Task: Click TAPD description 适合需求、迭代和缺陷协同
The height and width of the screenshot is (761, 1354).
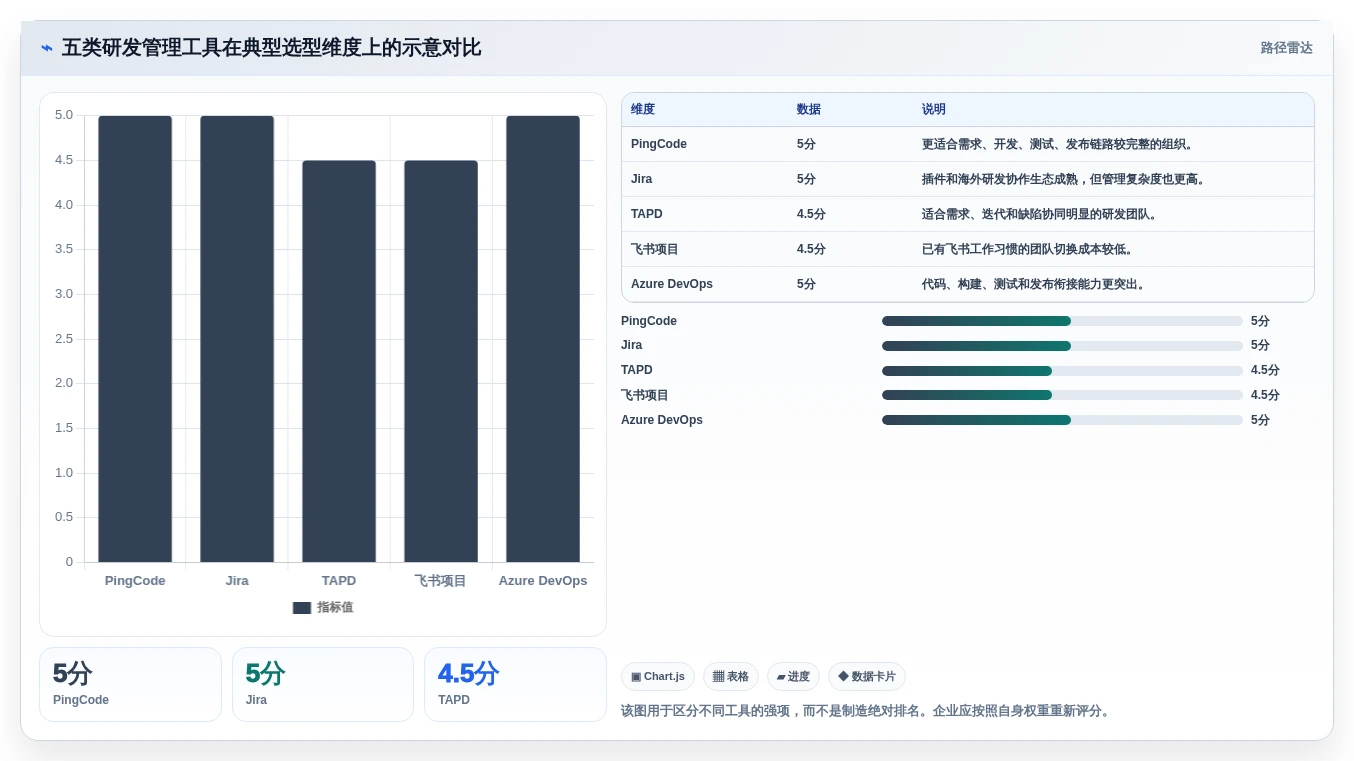Action: point(1040,214)
